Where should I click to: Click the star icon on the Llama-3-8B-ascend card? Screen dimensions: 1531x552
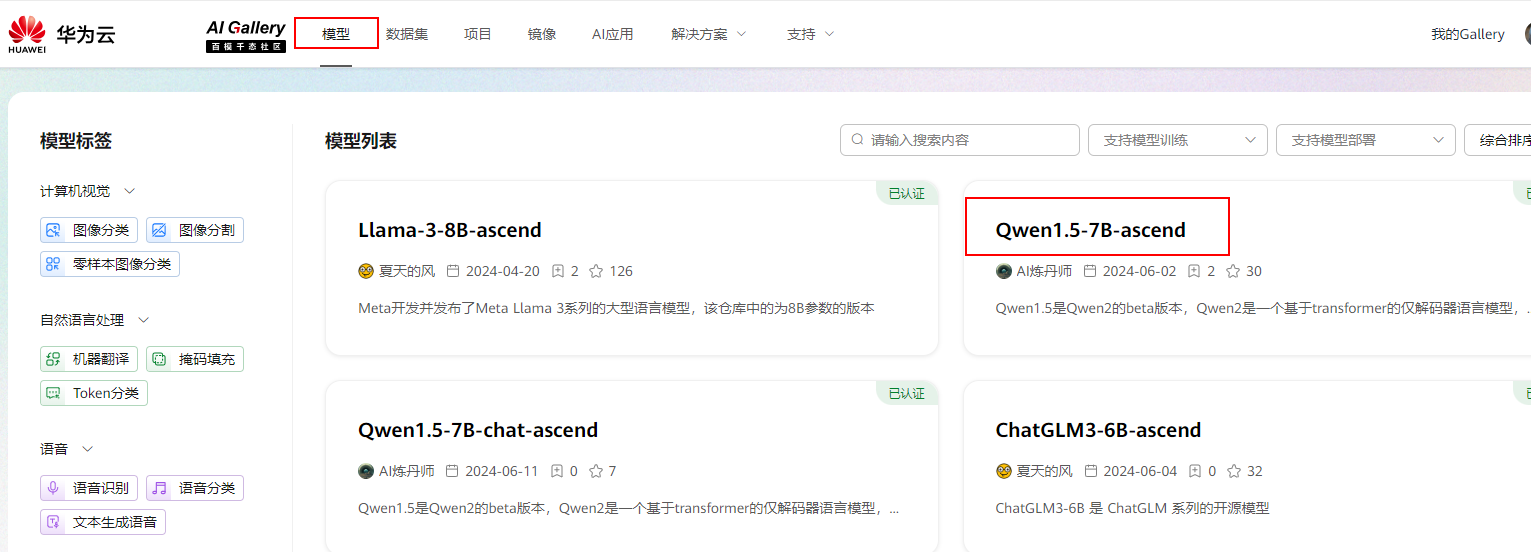596,271
